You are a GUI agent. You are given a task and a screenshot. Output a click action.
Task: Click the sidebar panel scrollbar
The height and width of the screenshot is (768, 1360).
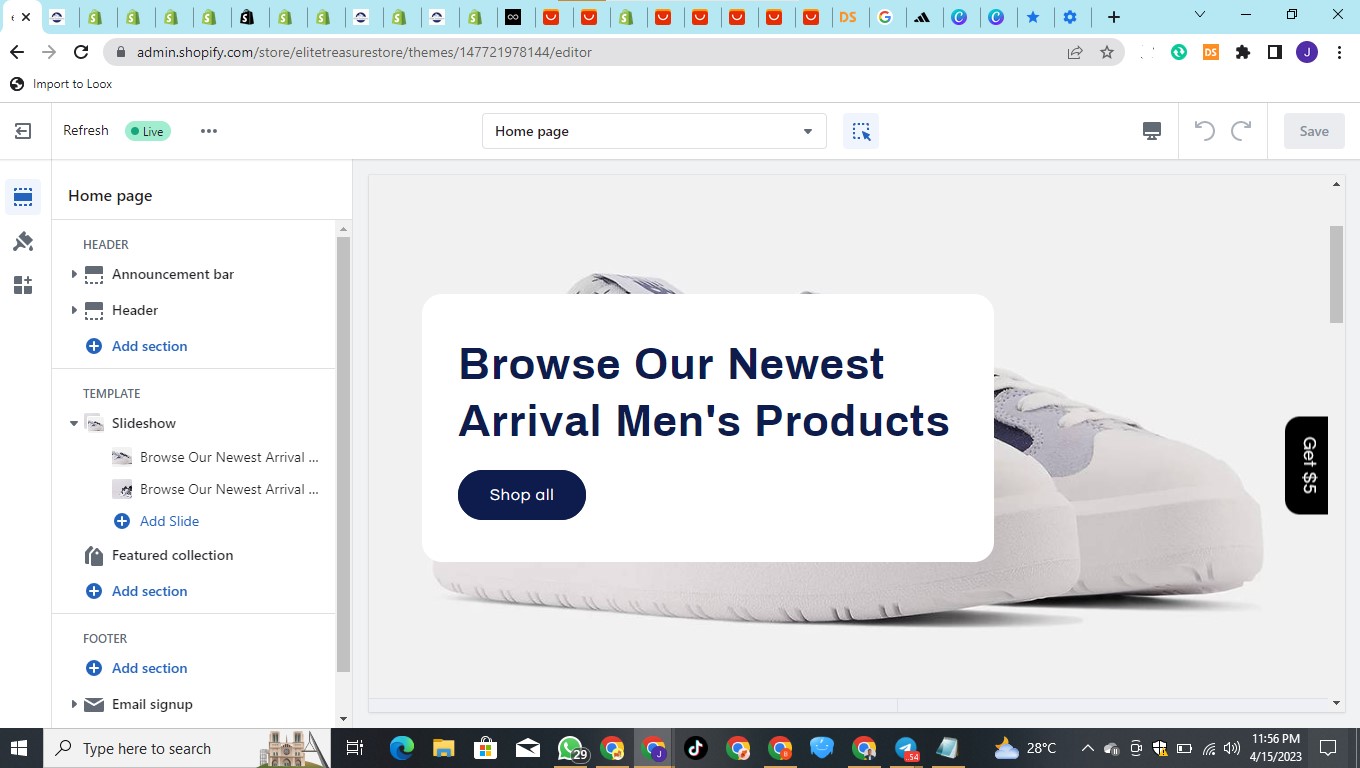pyautogui.click(x=343, y=455)
